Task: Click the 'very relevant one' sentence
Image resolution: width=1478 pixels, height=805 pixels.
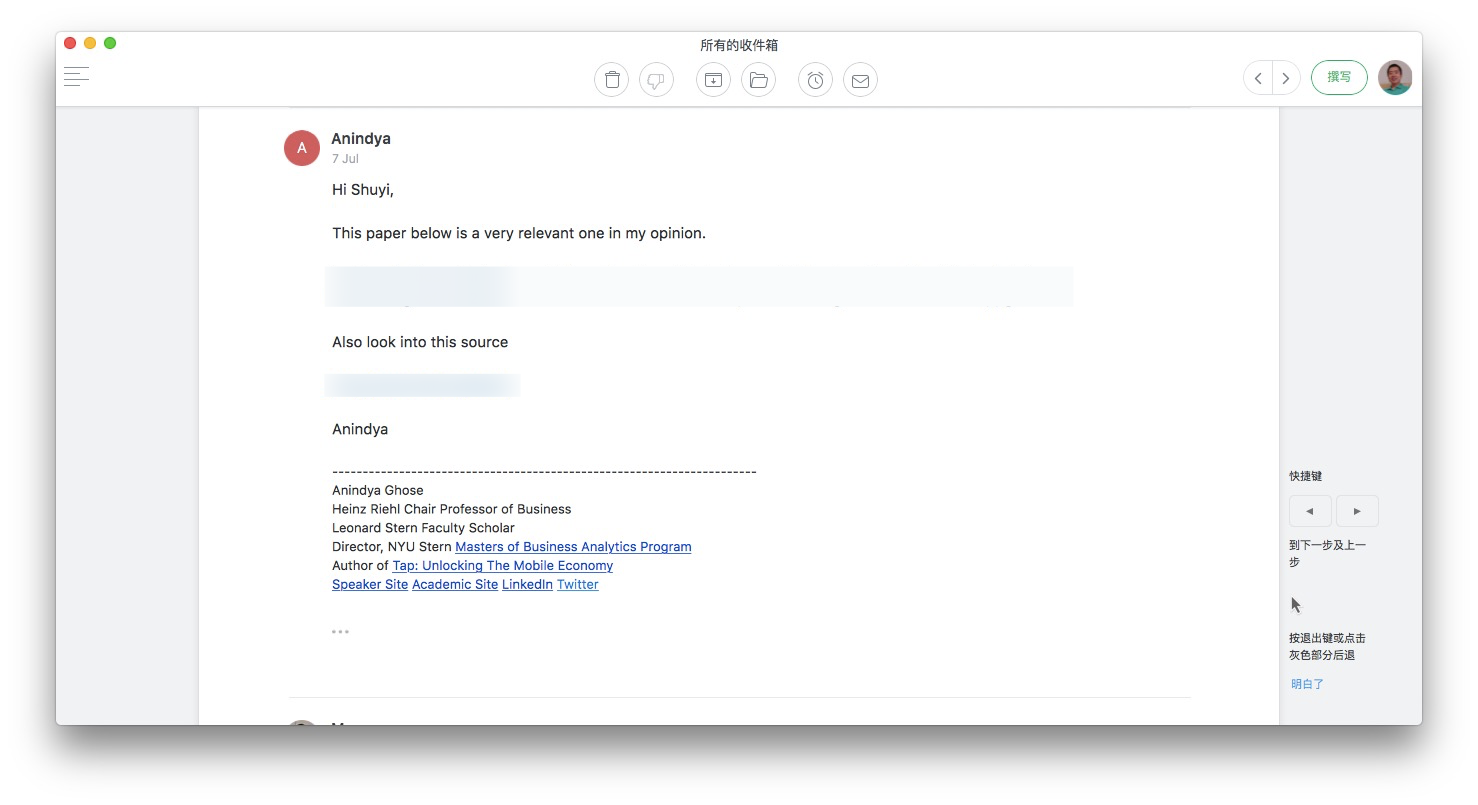Action: point(519,234)
